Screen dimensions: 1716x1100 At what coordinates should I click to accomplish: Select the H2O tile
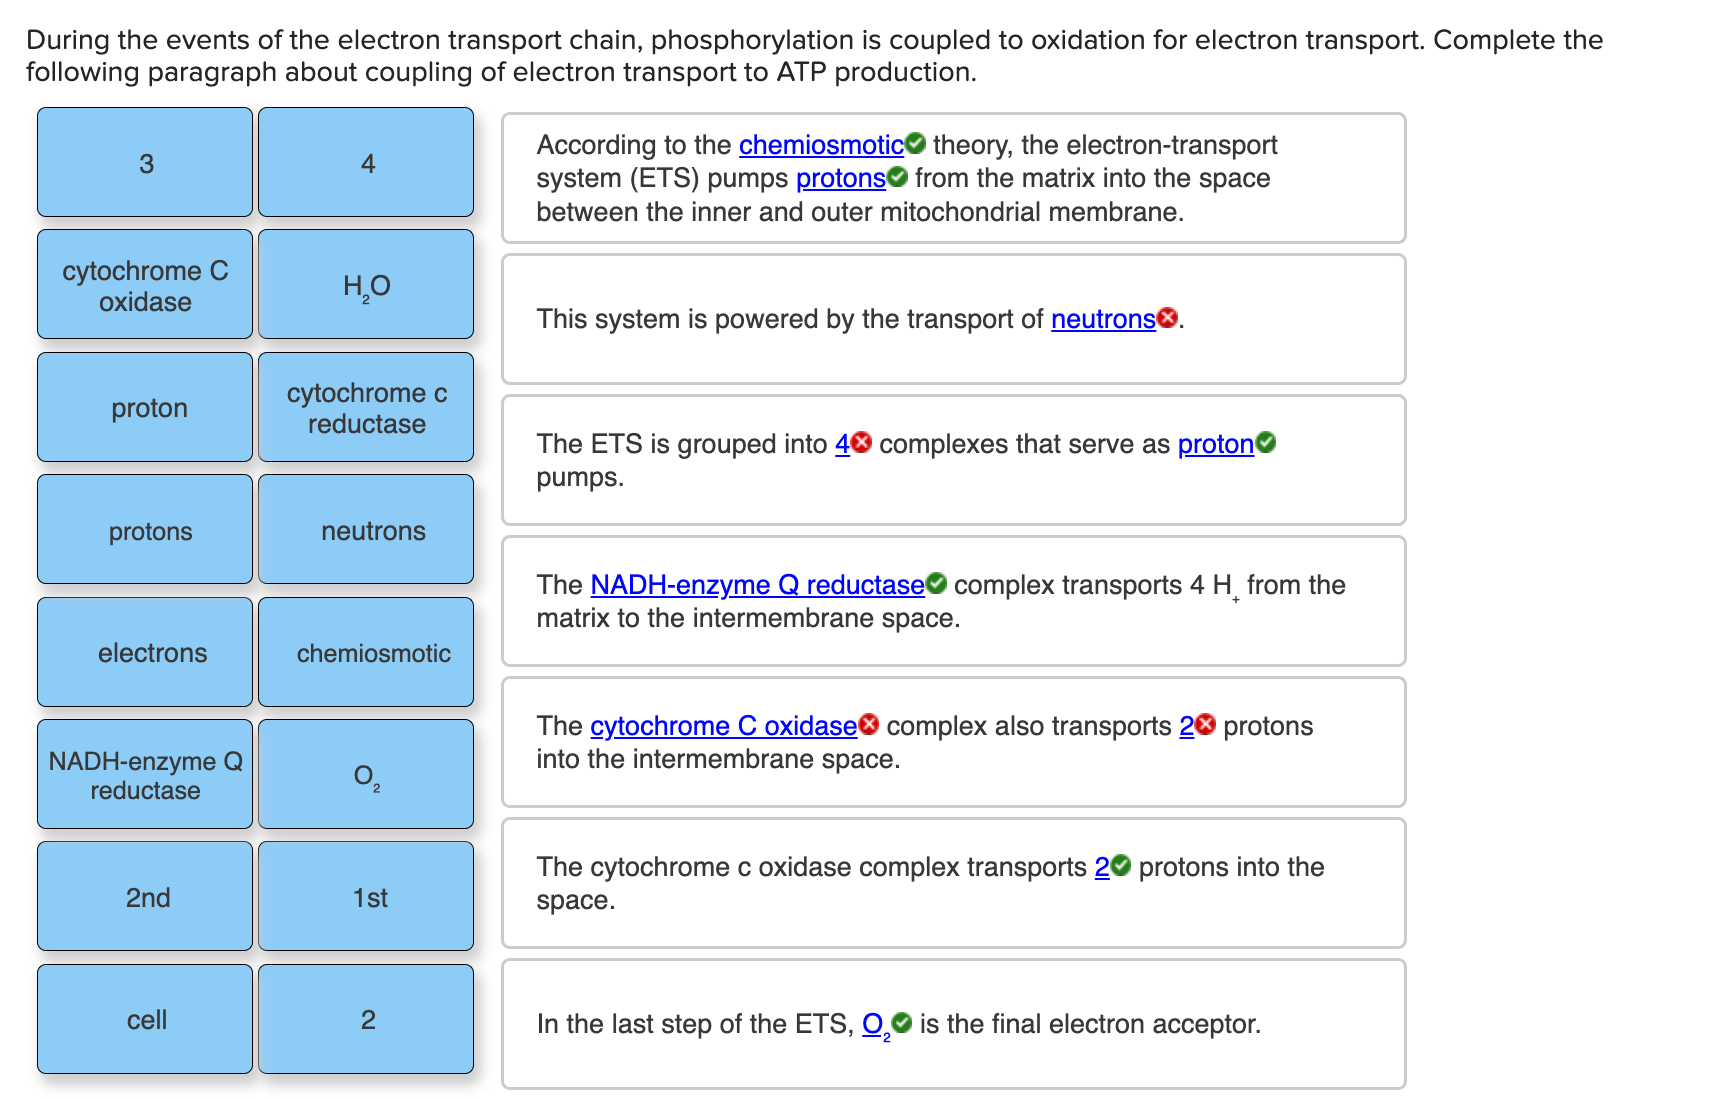point(365,285)
